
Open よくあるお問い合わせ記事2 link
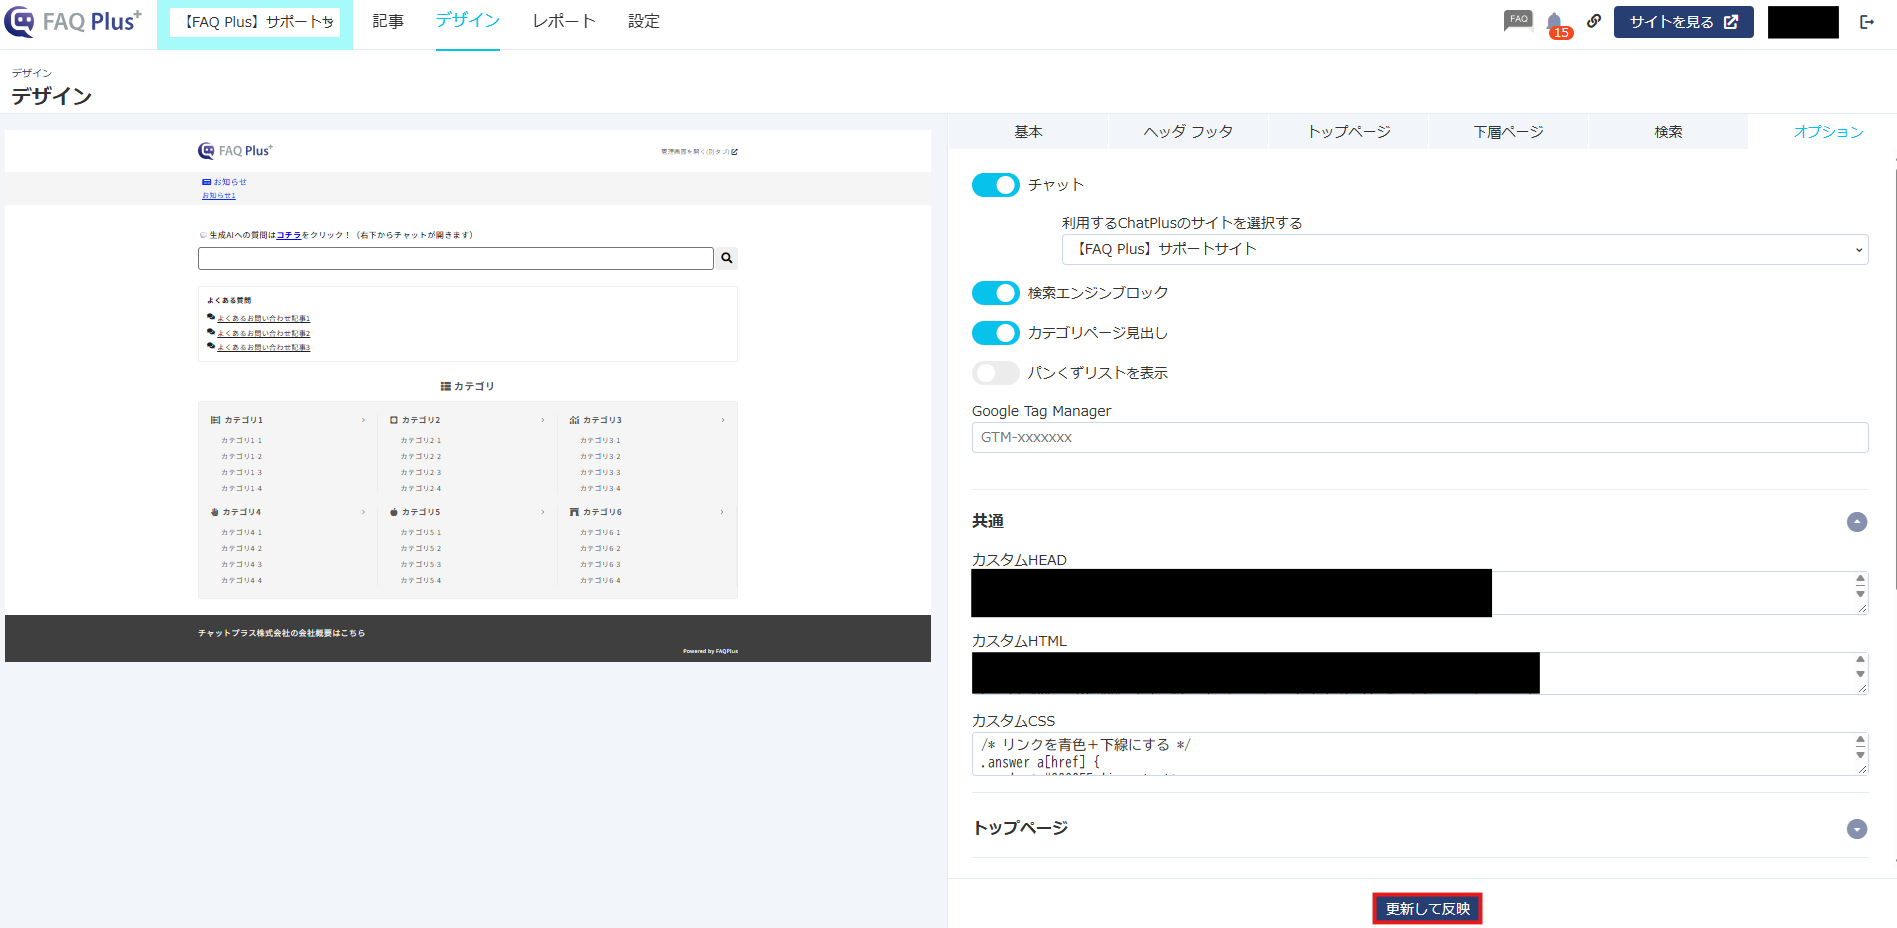coord(263,333)
